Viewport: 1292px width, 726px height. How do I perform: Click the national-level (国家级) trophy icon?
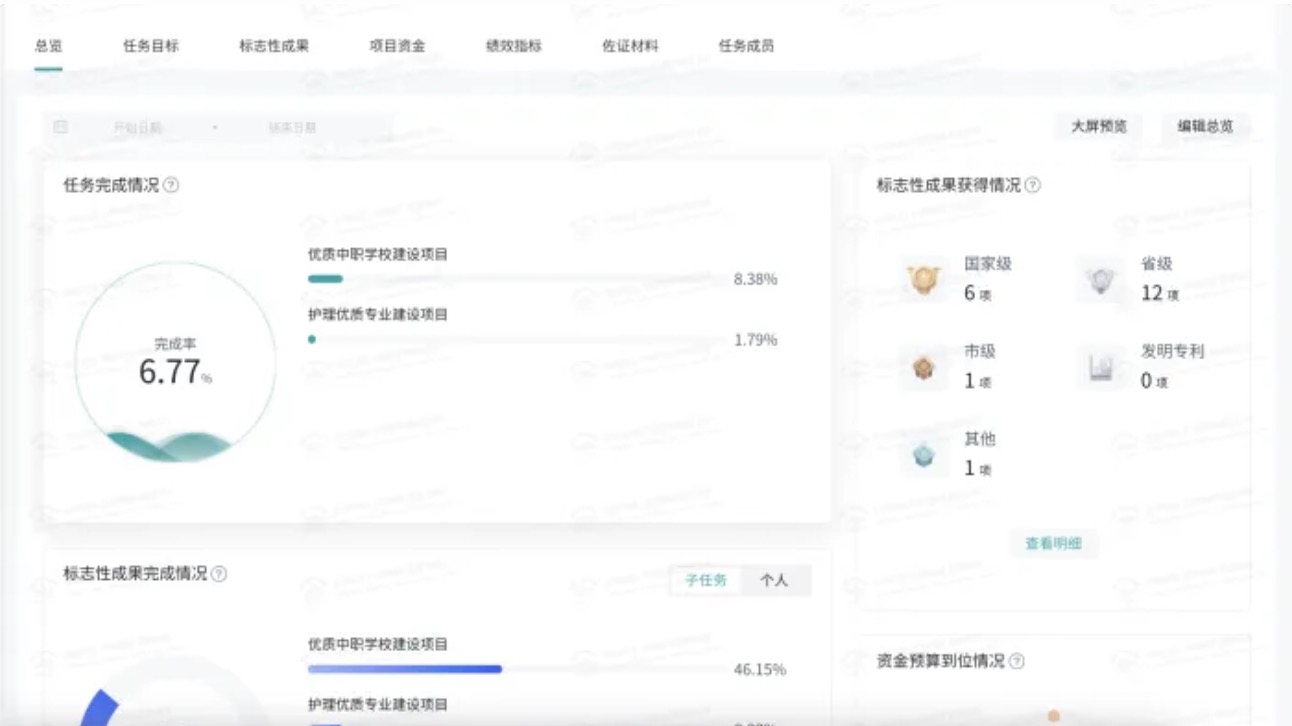(922, 280)
